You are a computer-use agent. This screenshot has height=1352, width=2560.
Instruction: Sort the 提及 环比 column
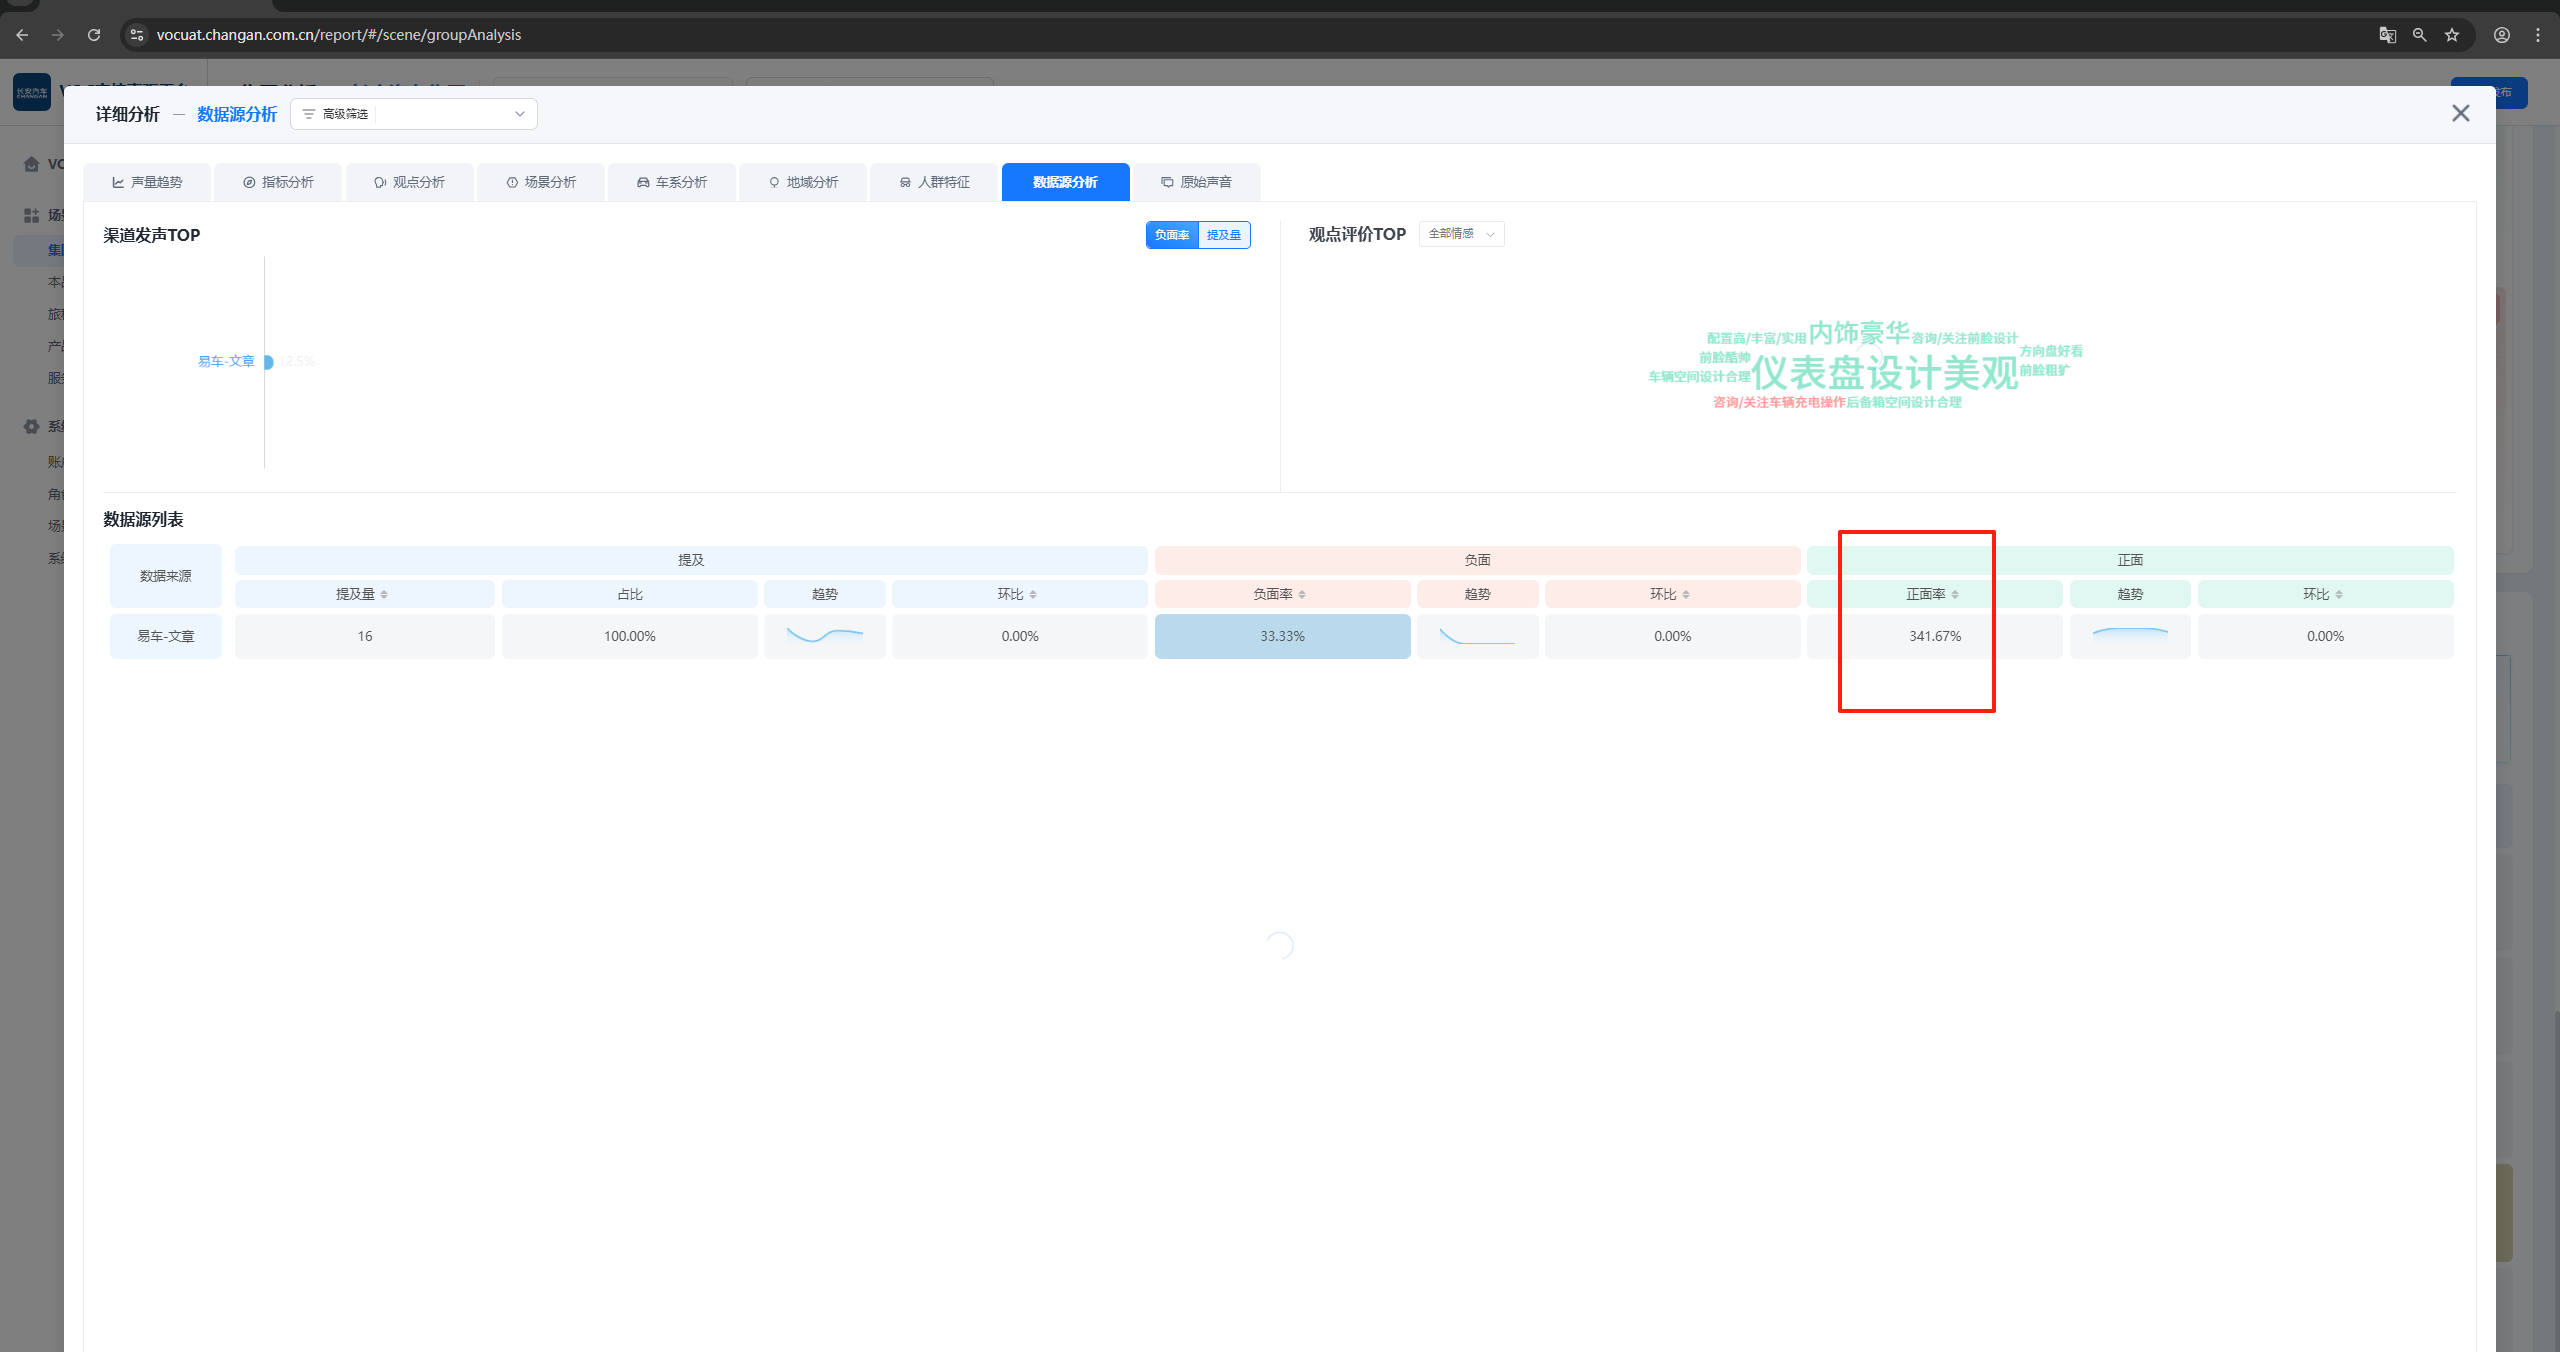click(x=1033, y=595)
